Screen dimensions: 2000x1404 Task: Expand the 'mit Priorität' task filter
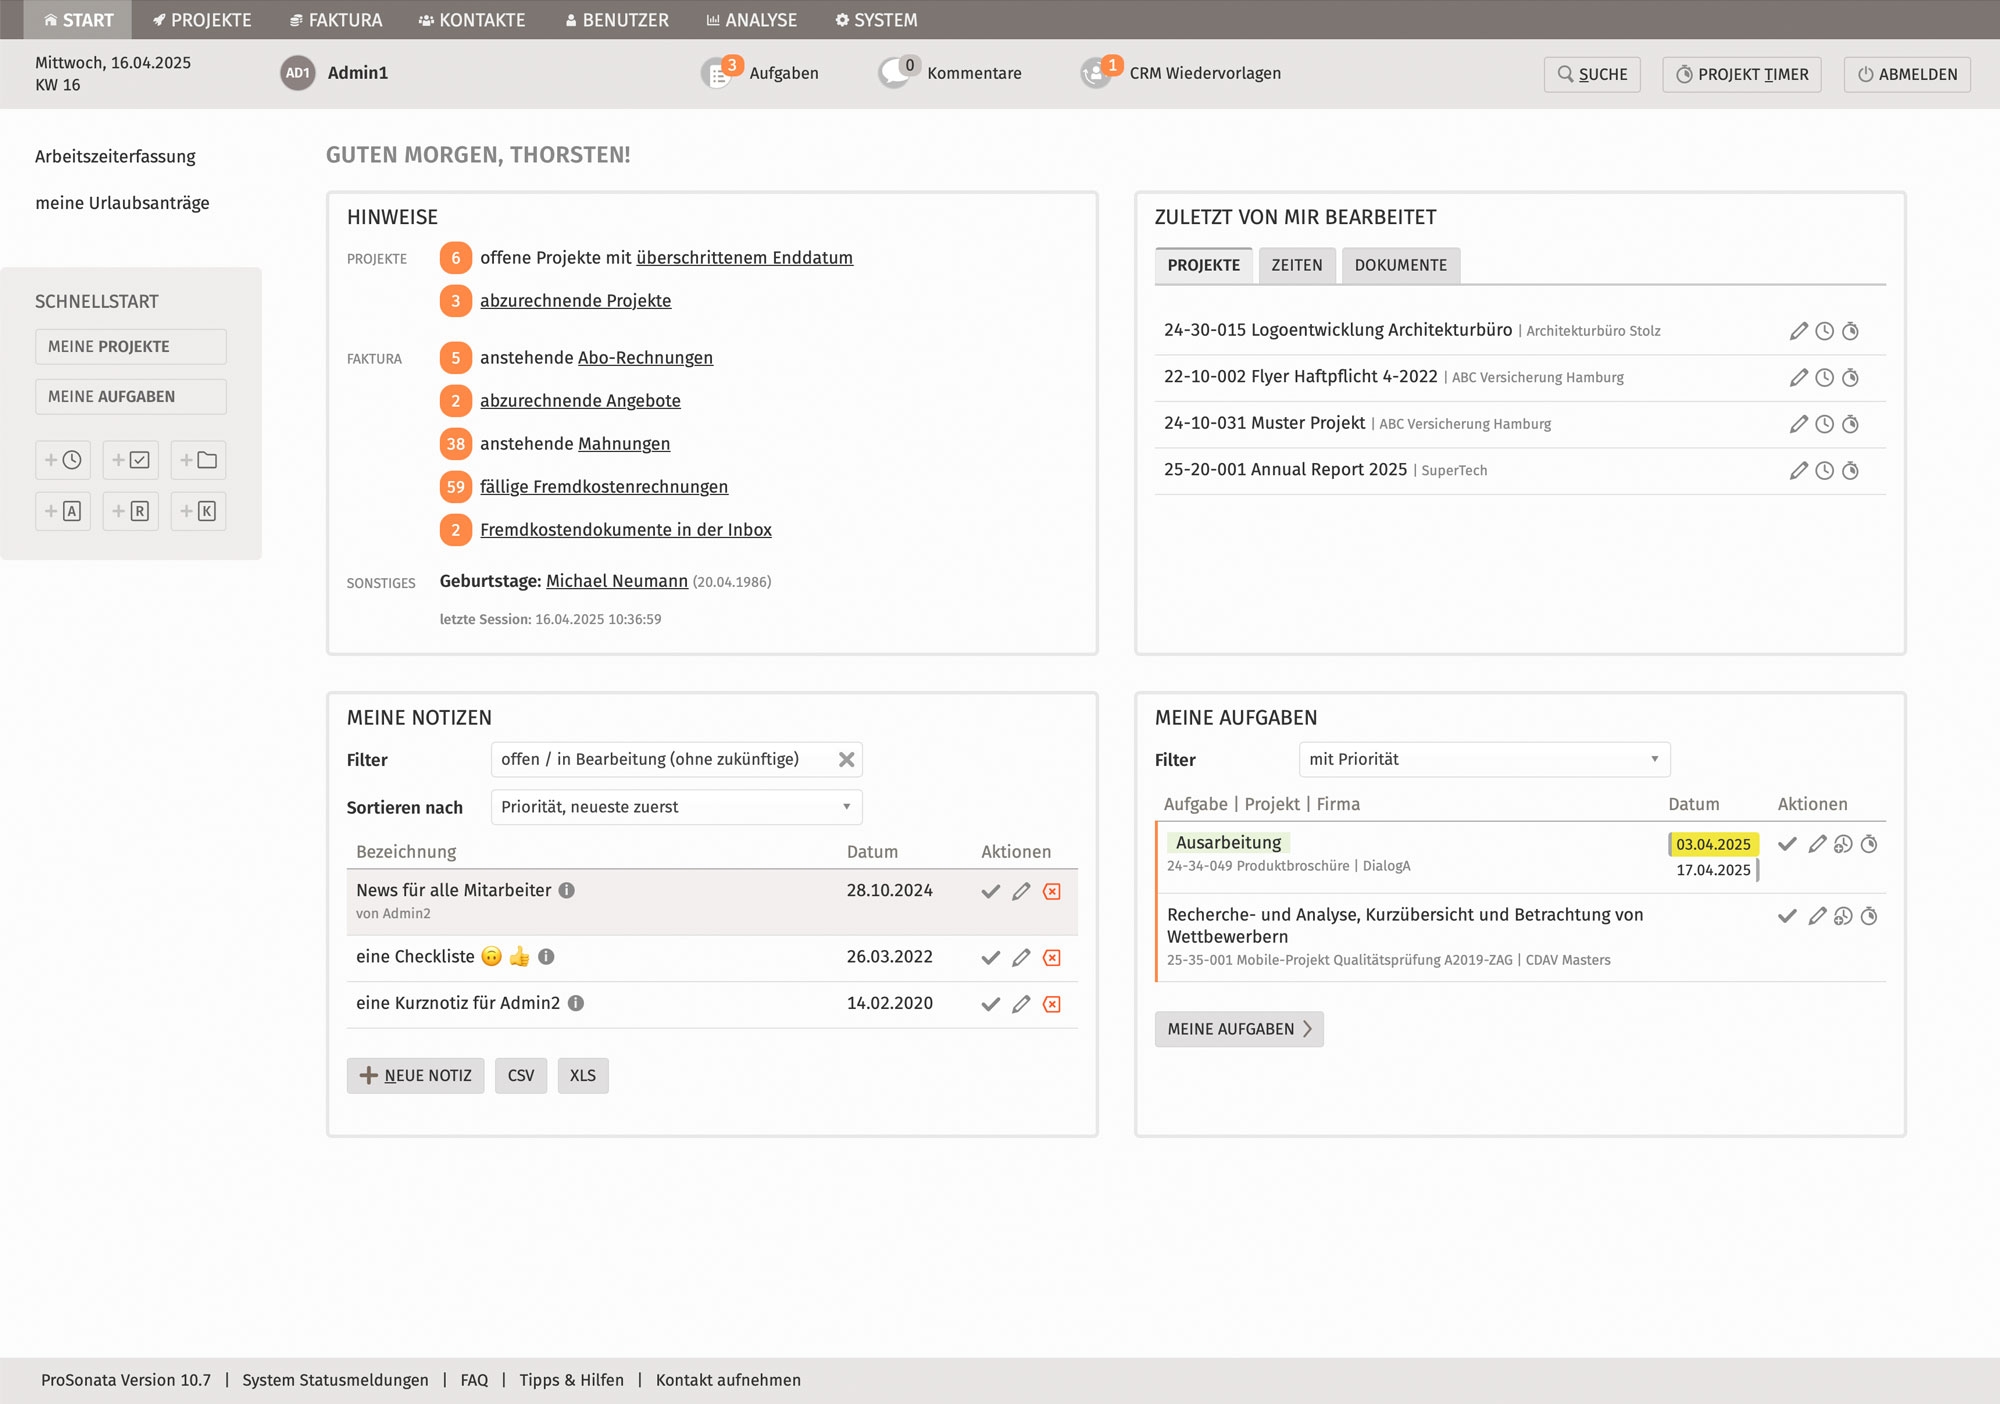pyautogui.click(x=1484, y=759)
